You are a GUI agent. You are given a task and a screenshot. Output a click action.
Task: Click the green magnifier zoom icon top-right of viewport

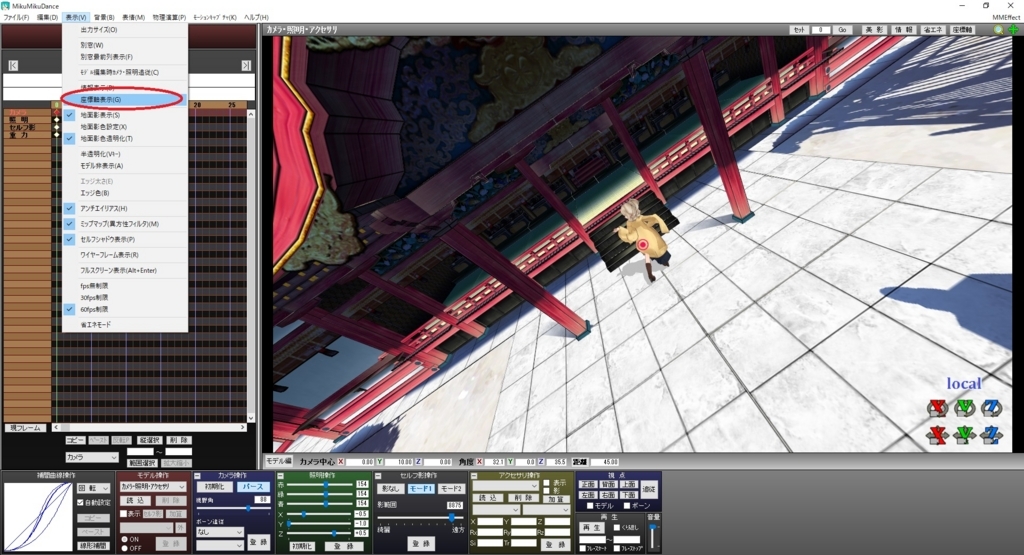coord(999,30)
